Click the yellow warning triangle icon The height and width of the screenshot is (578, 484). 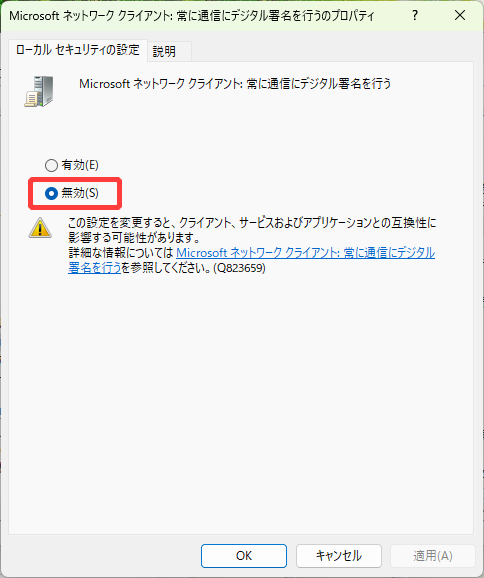pyautogui.click(x=40, y=228)
